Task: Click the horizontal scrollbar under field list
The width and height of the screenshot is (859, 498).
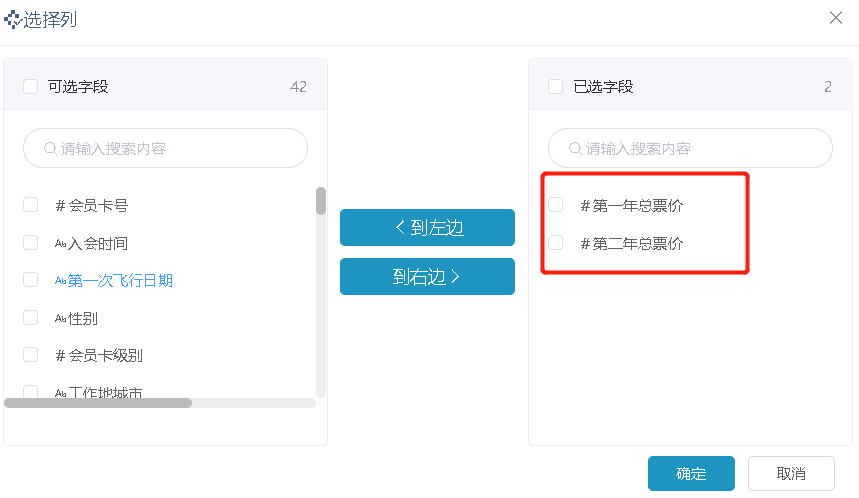Action: point(98,403)
